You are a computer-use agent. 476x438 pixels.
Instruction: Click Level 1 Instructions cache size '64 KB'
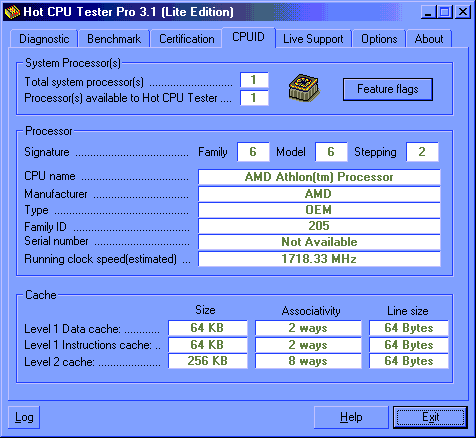pos(208,345)
